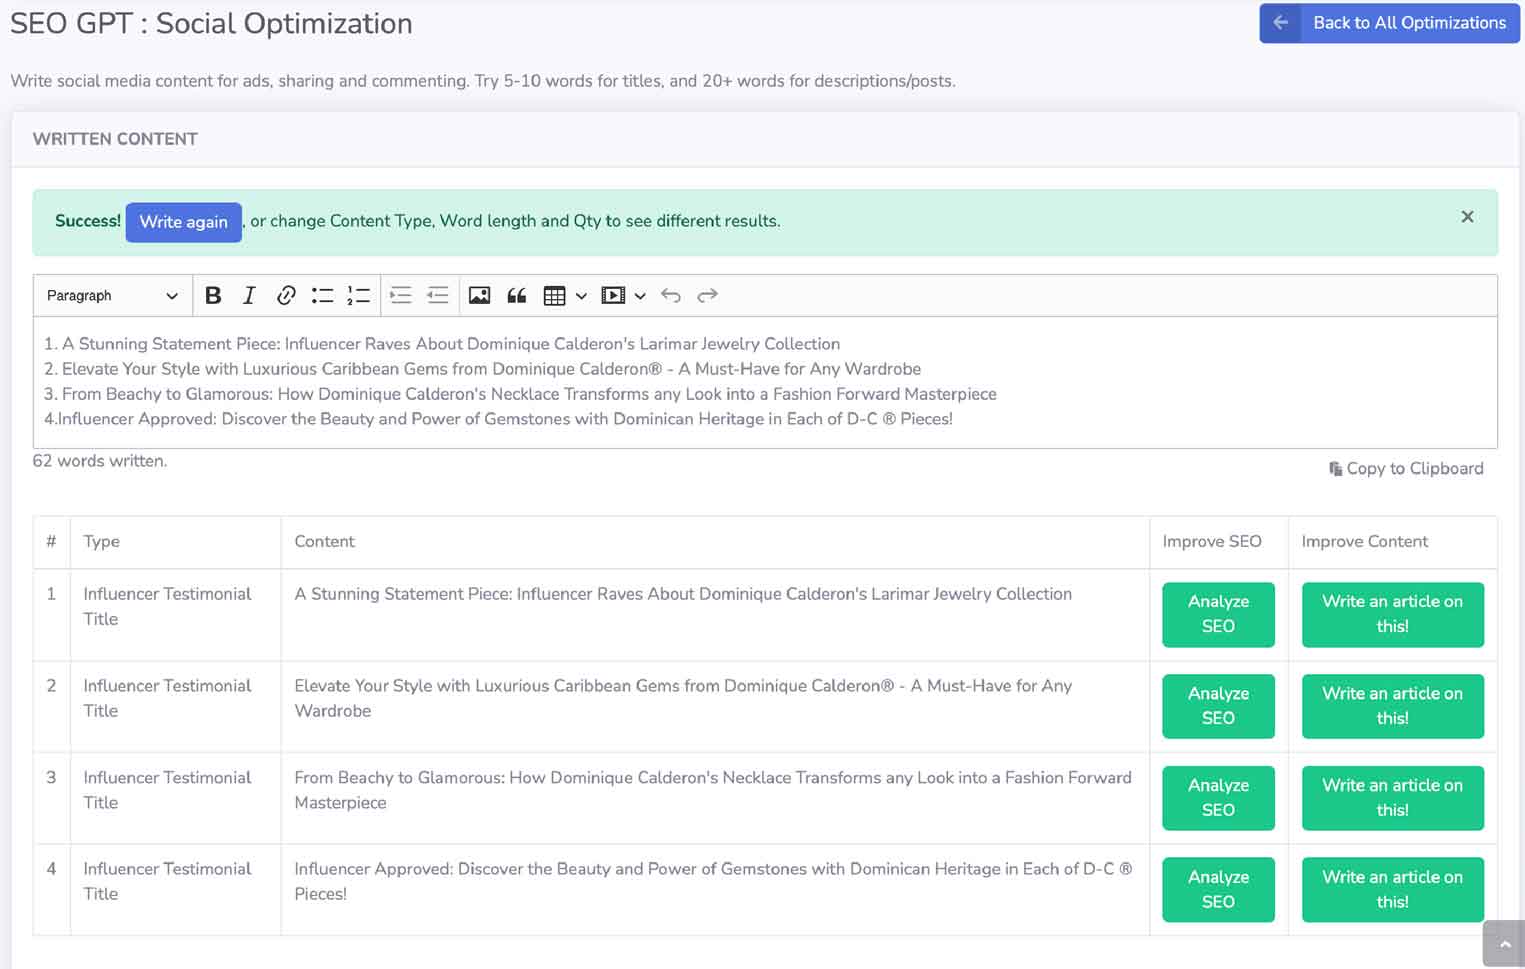Apply italic formatting in editor toolbar

[x=249, y=295]
